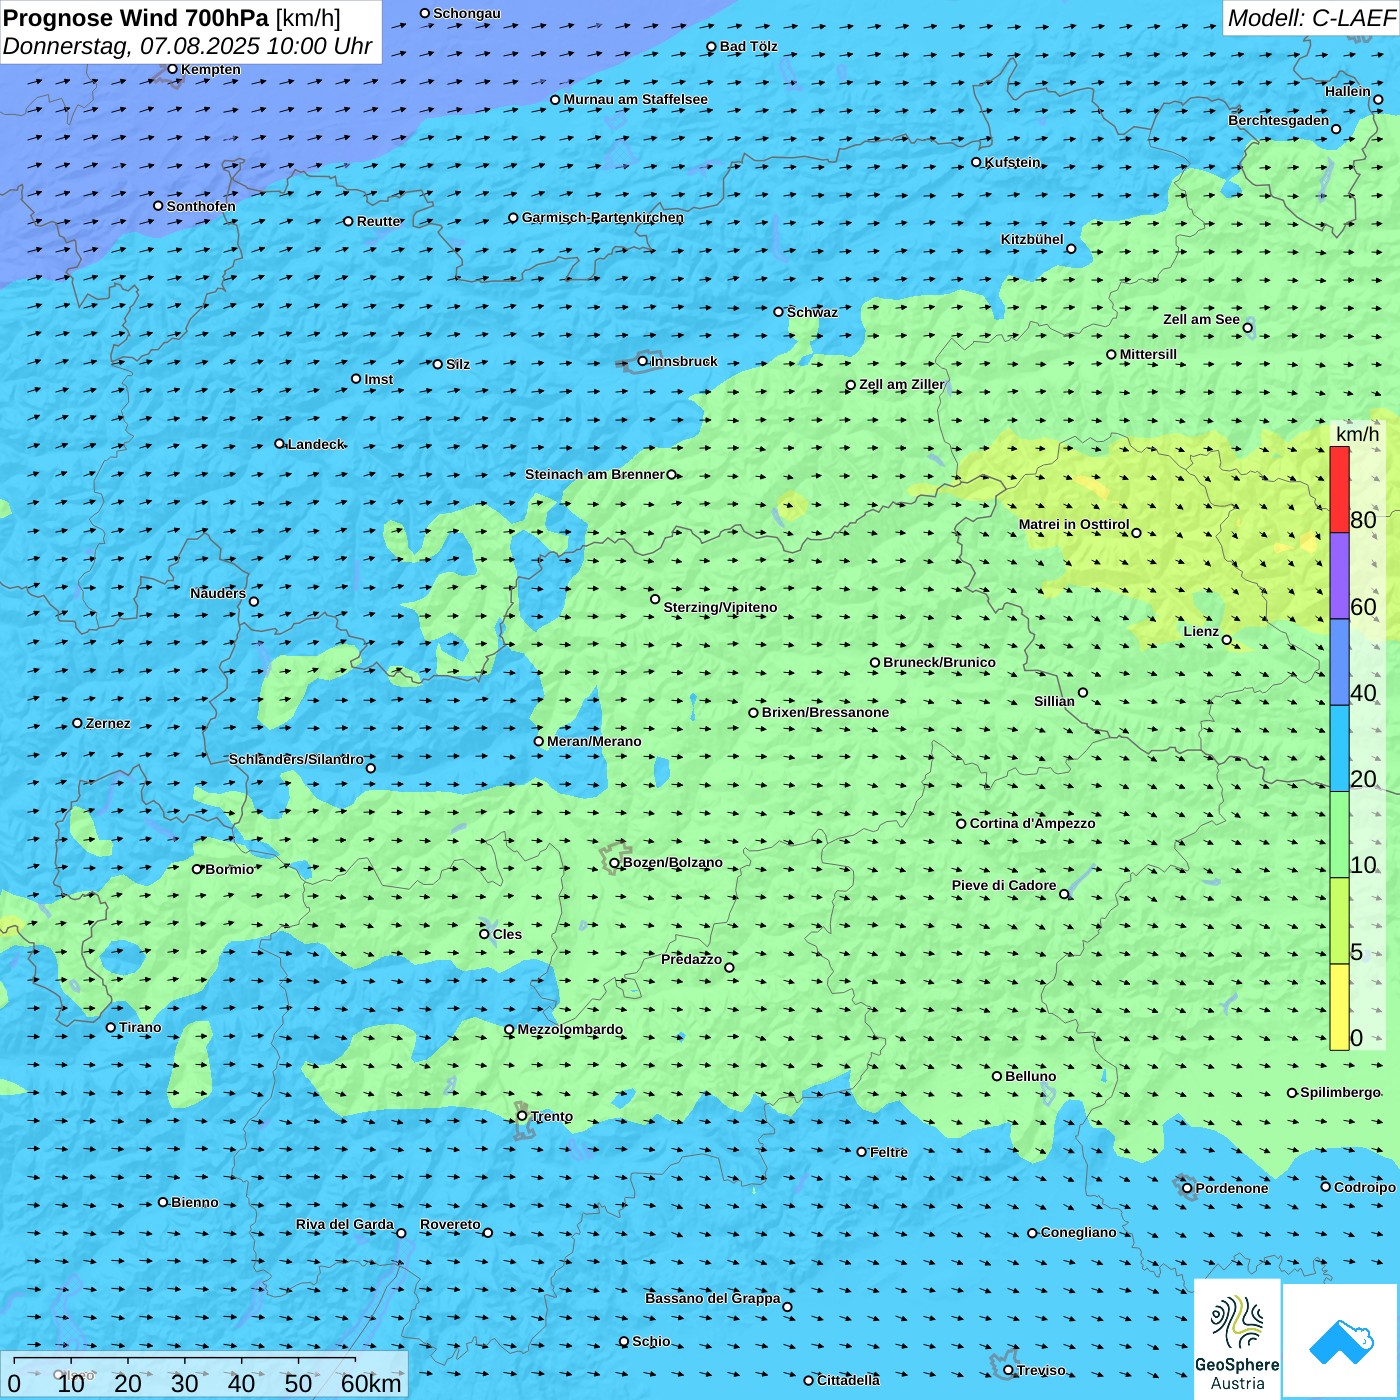The image size is (1400, 1400).
Task: Click the Pordenone city marker
Action: (x=1188, y=1189)
